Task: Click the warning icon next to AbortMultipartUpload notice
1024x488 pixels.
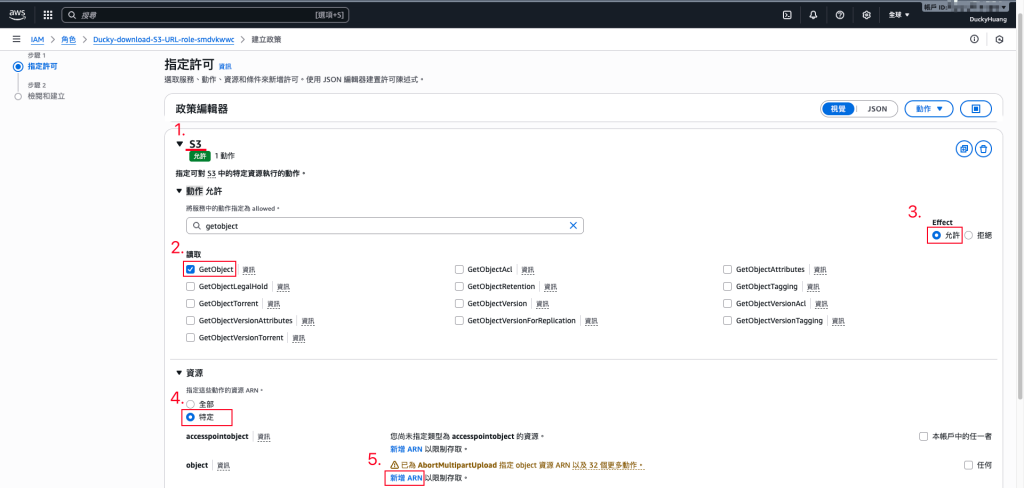Action: tap(394, 465)
